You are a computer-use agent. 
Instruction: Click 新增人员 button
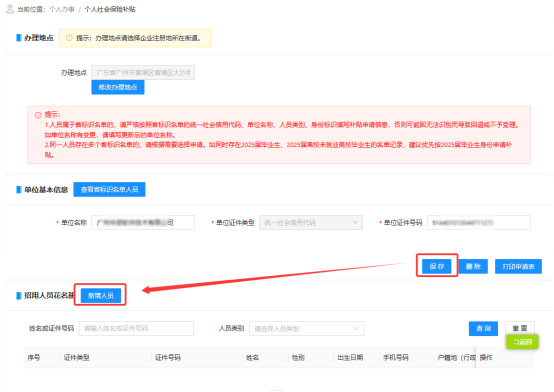click(101, 296)
